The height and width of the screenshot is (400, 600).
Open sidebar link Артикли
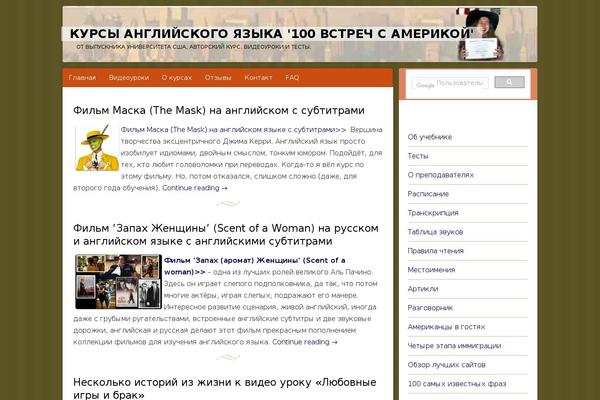(x=423, y=289)
